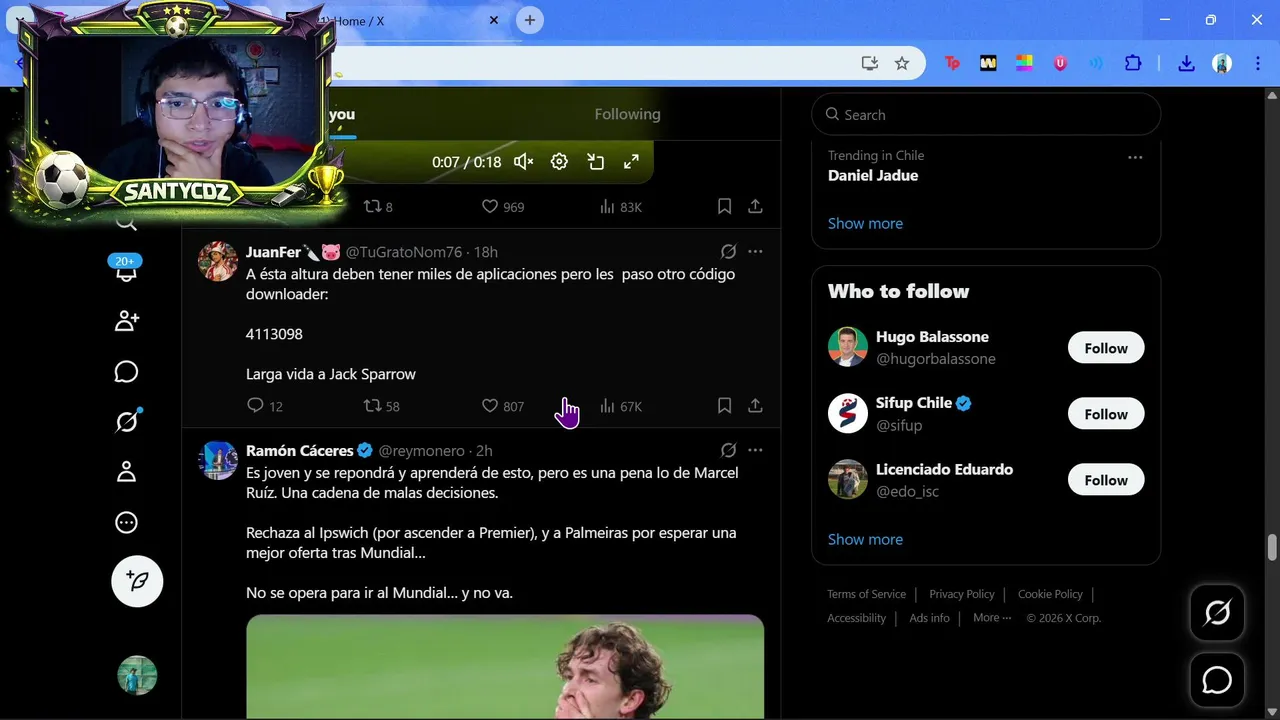Expand the More footer menu

[x=992, y=618]
